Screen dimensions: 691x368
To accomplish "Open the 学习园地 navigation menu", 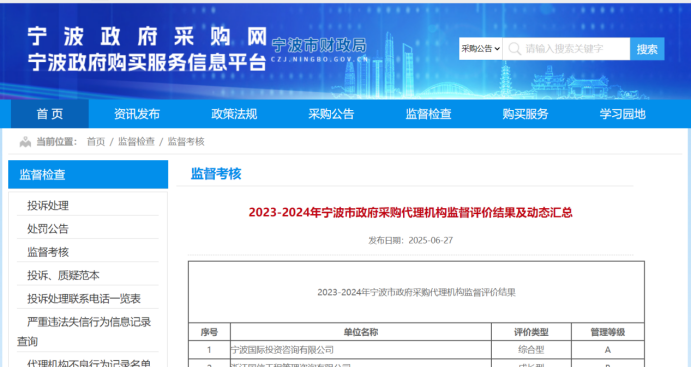I will [622, 114].
